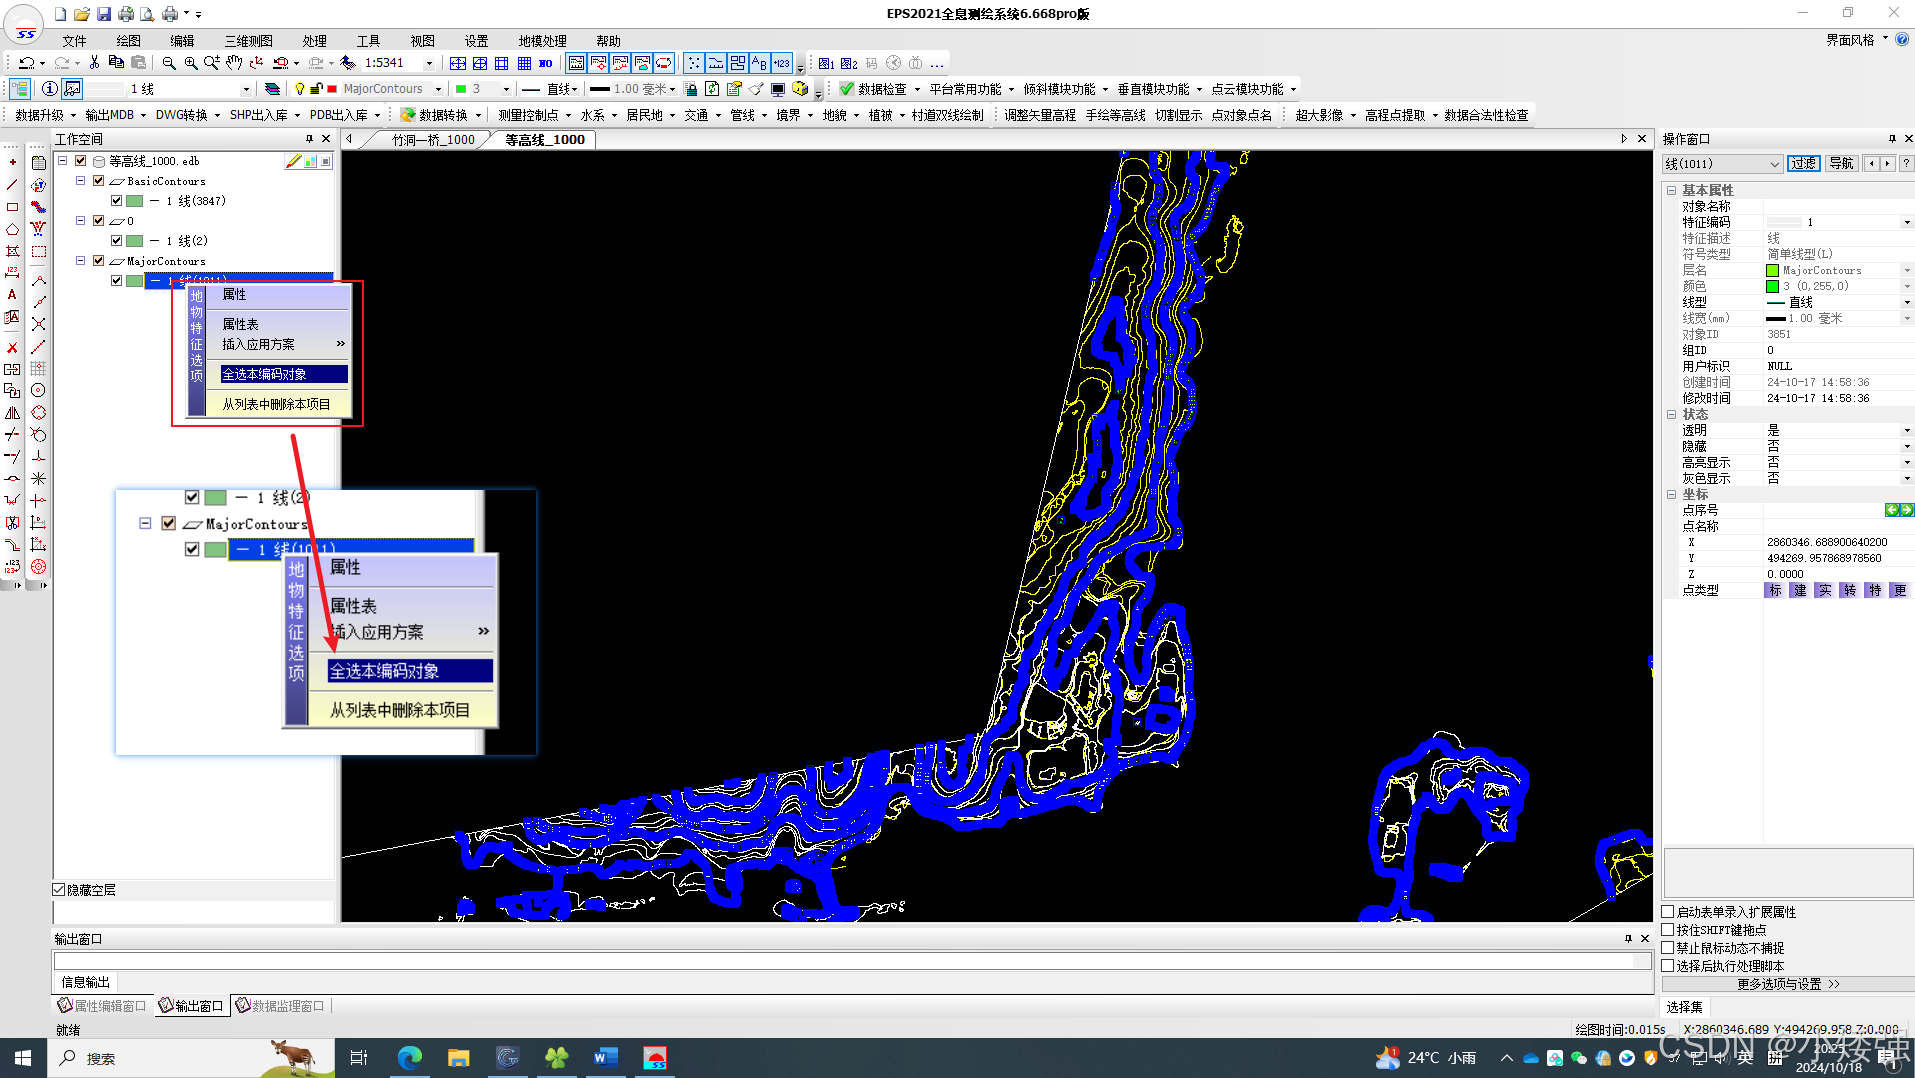The image size is (1915, 1078).
Task: Undo the last action
Action: [x=26, y=63]
